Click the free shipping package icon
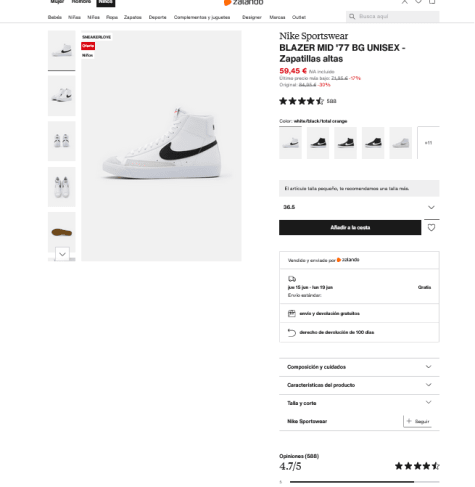The width and height of the screenshot is (475, 487). pos(292,313)
